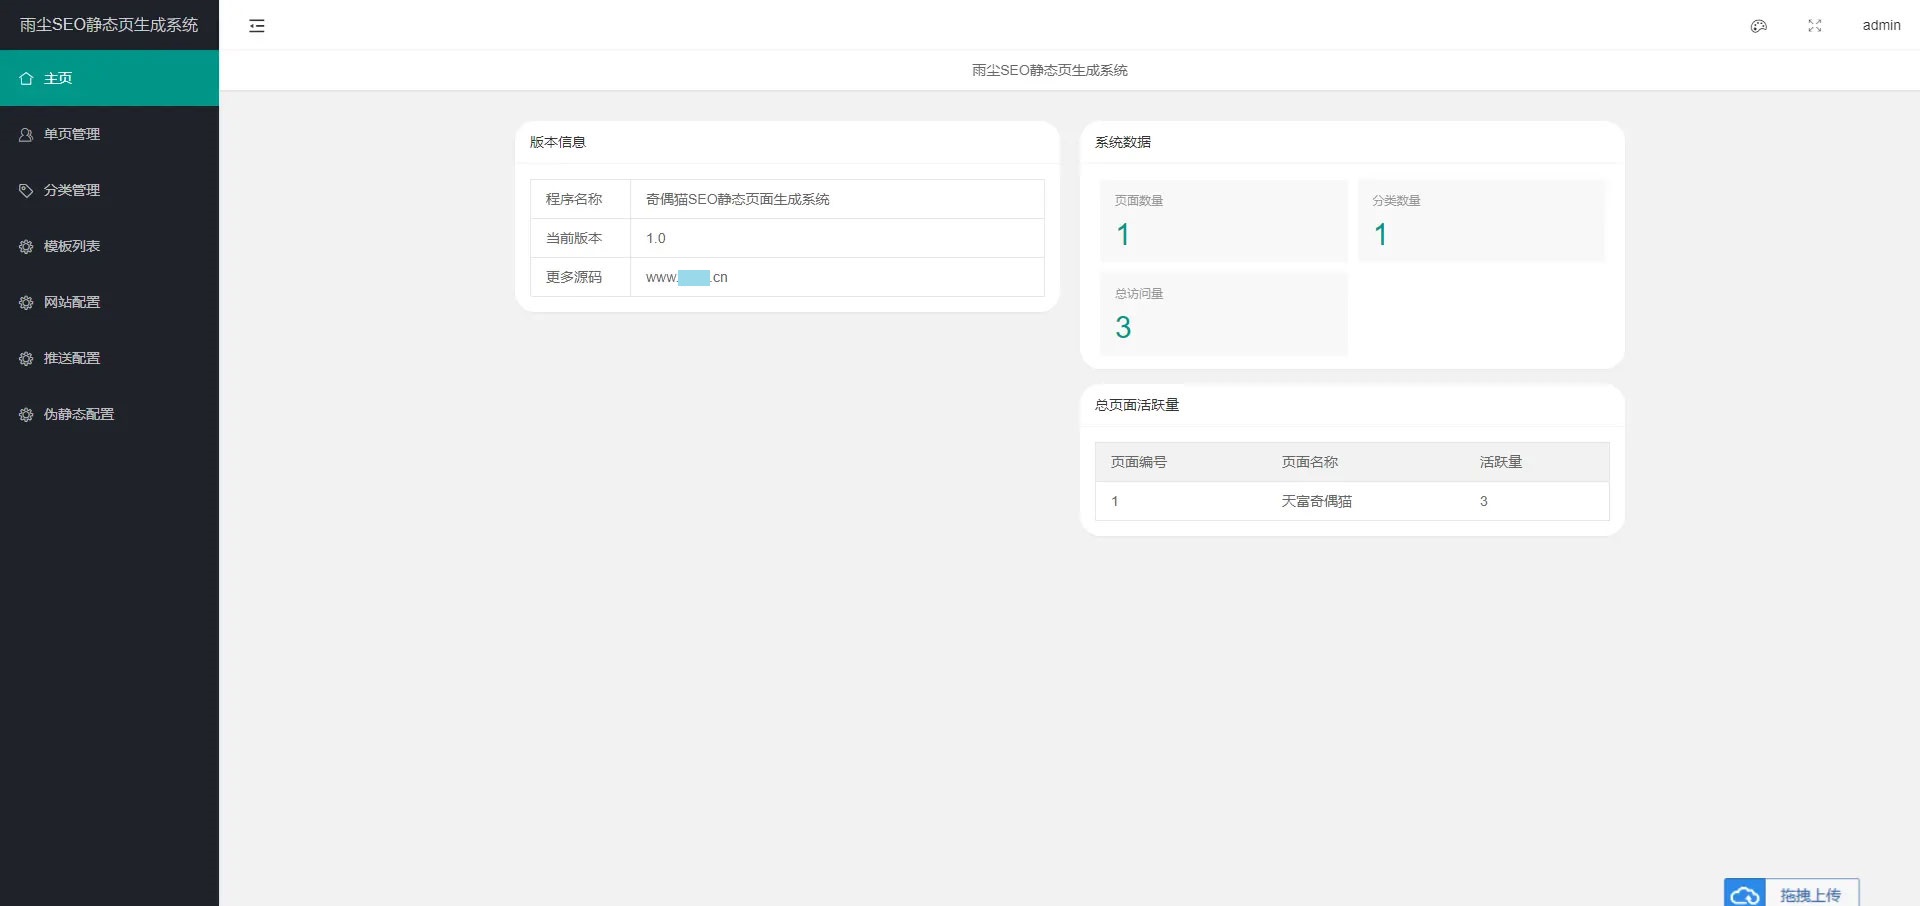This screenshot has height=906, width=1920.
Task: Click the cloud upload icon at bottom right
Action: click(1746, 893)
